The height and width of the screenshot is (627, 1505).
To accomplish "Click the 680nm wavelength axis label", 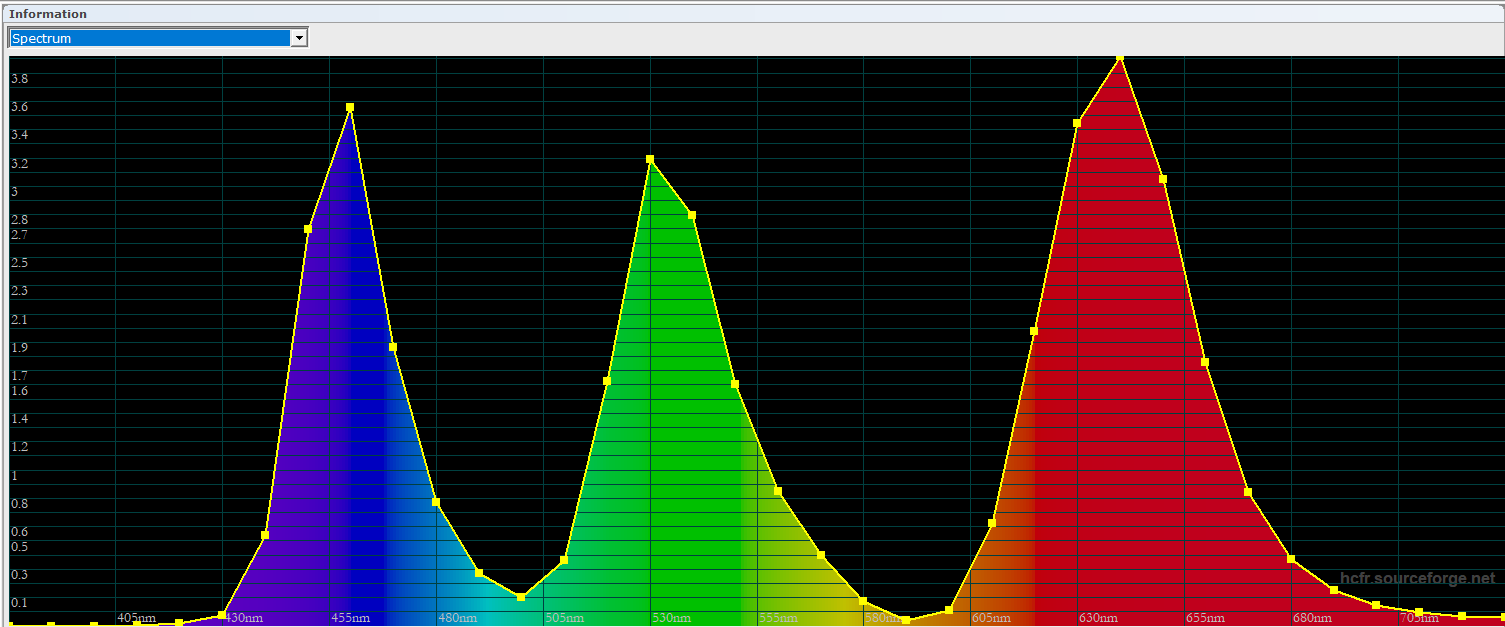I will pyautogui.click(x=1312, y=618).
